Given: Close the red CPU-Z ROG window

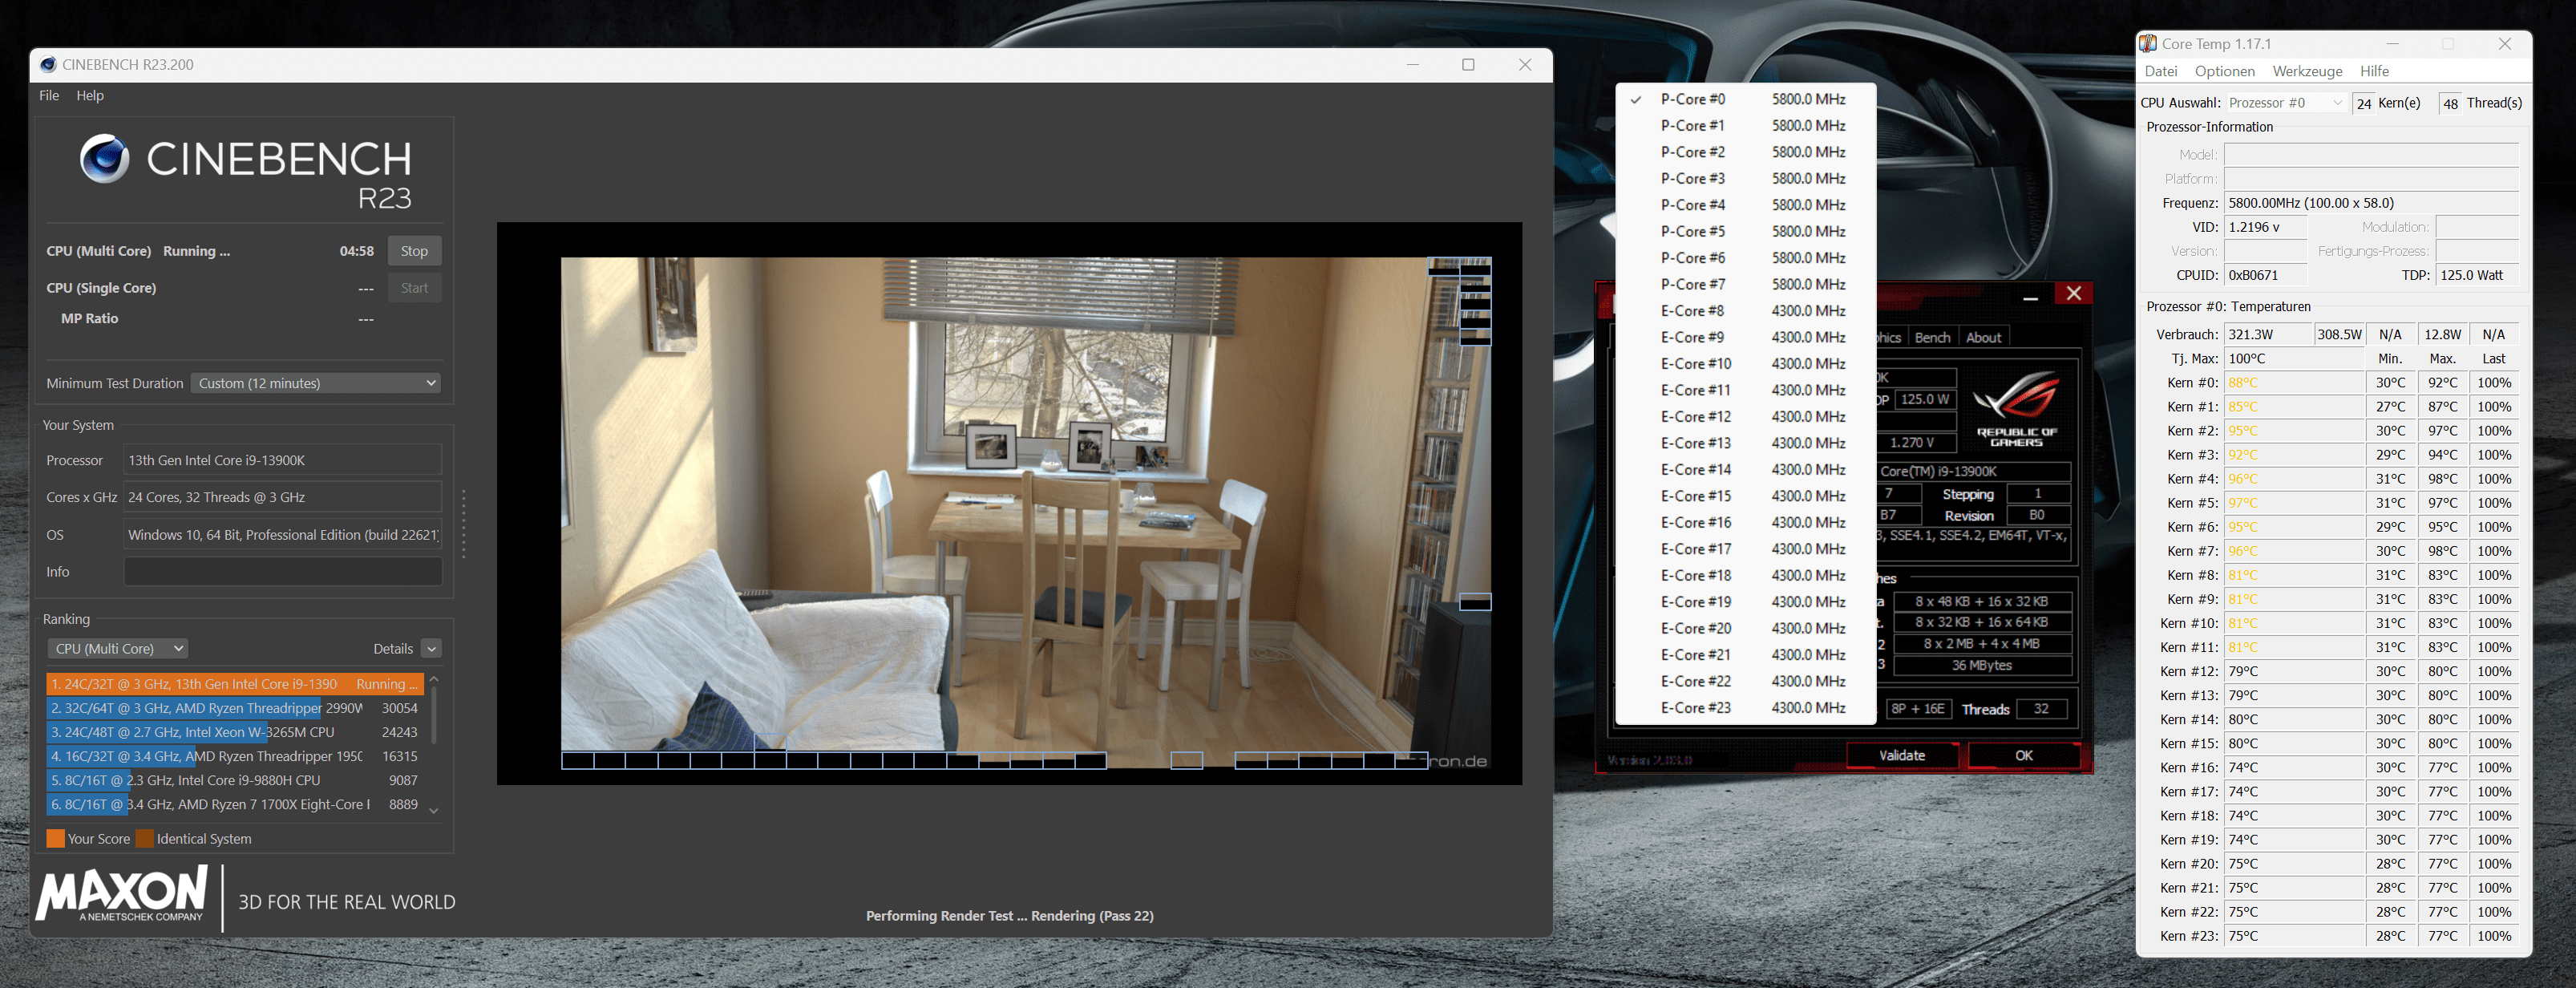Looking at the screenshot, I should 2073,293.
